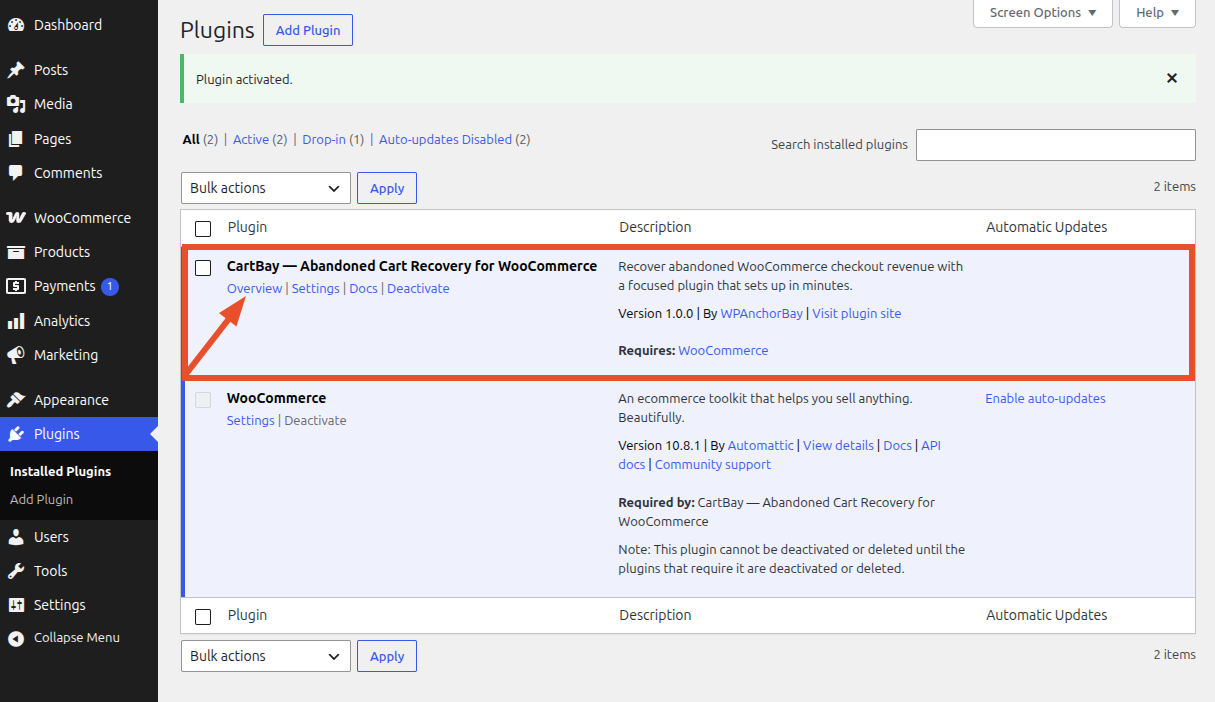The height and width of the screenshot is (702, 1215).
Task: Dismiss the Plugin activated notice
Action: click(x=1172, y=78)
